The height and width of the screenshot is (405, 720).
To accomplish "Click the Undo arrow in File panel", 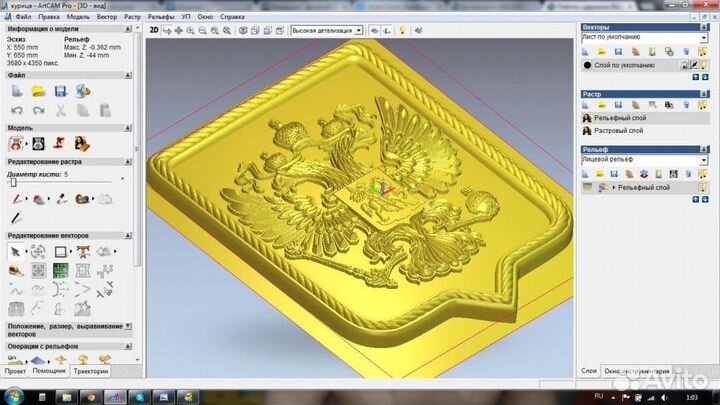I will pyautogui.click(x=17, y=111).
